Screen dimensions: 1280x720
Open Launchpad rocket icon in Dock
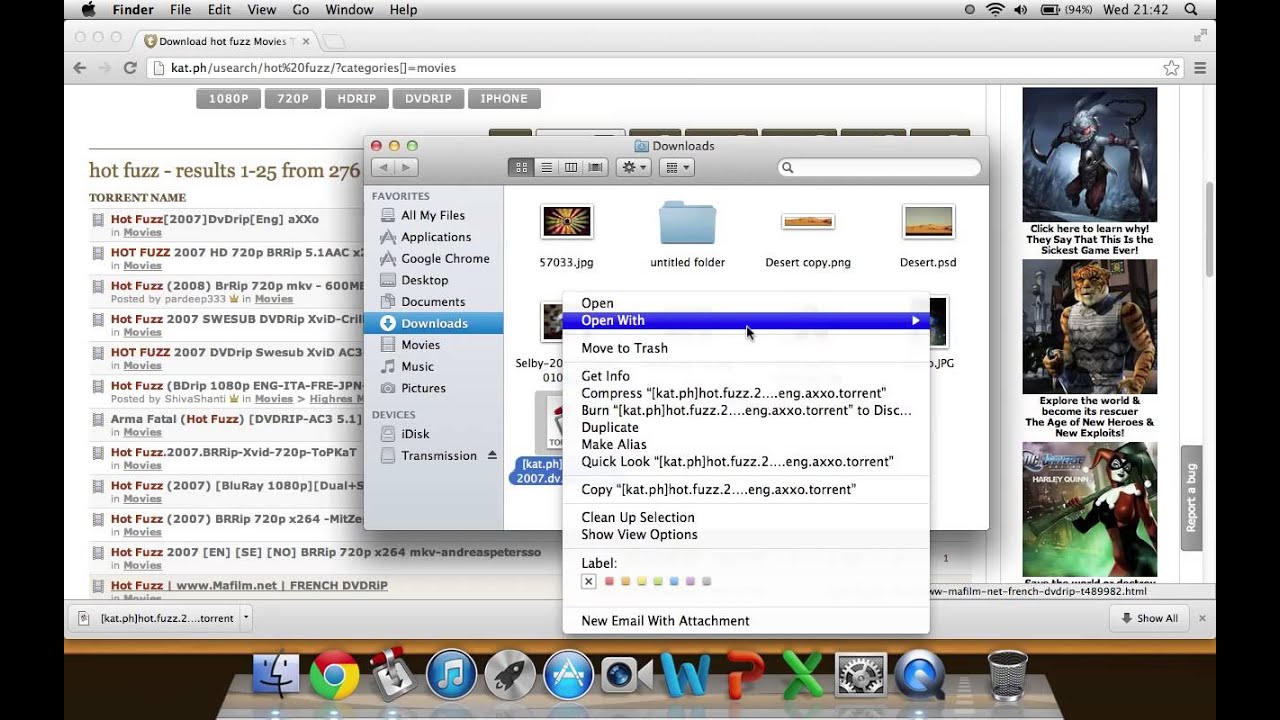(x=510, y=676)
